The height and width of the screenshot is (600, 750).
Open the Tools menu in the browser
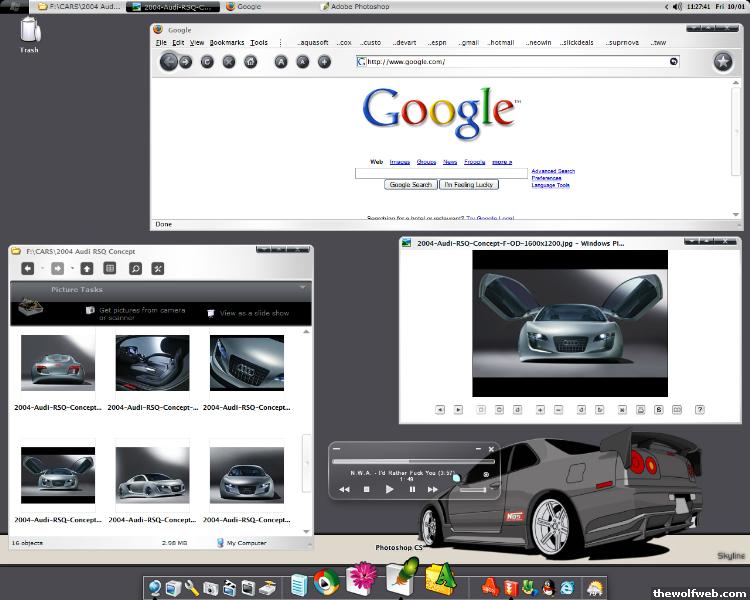pos(259,43)
